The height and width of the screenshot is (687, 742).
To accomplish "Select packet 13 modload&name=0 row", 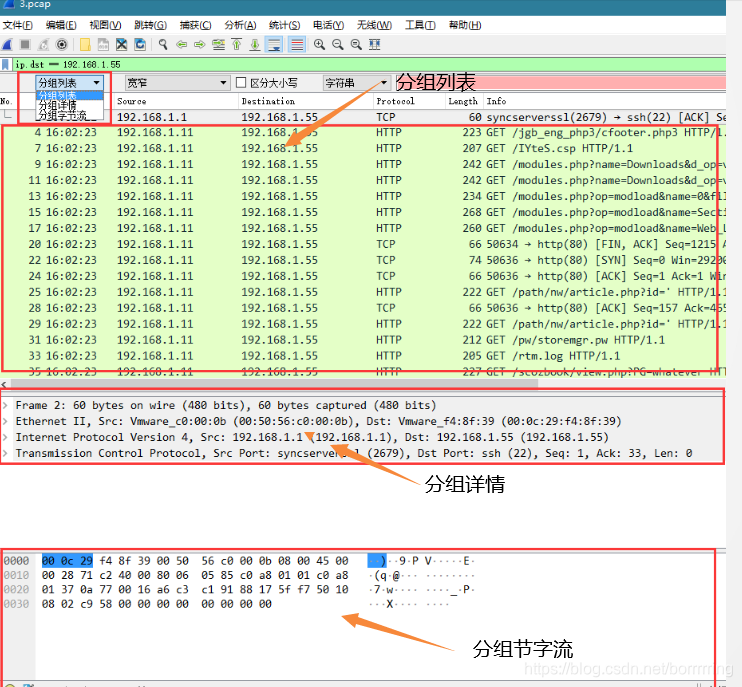I will pos(363,196).
